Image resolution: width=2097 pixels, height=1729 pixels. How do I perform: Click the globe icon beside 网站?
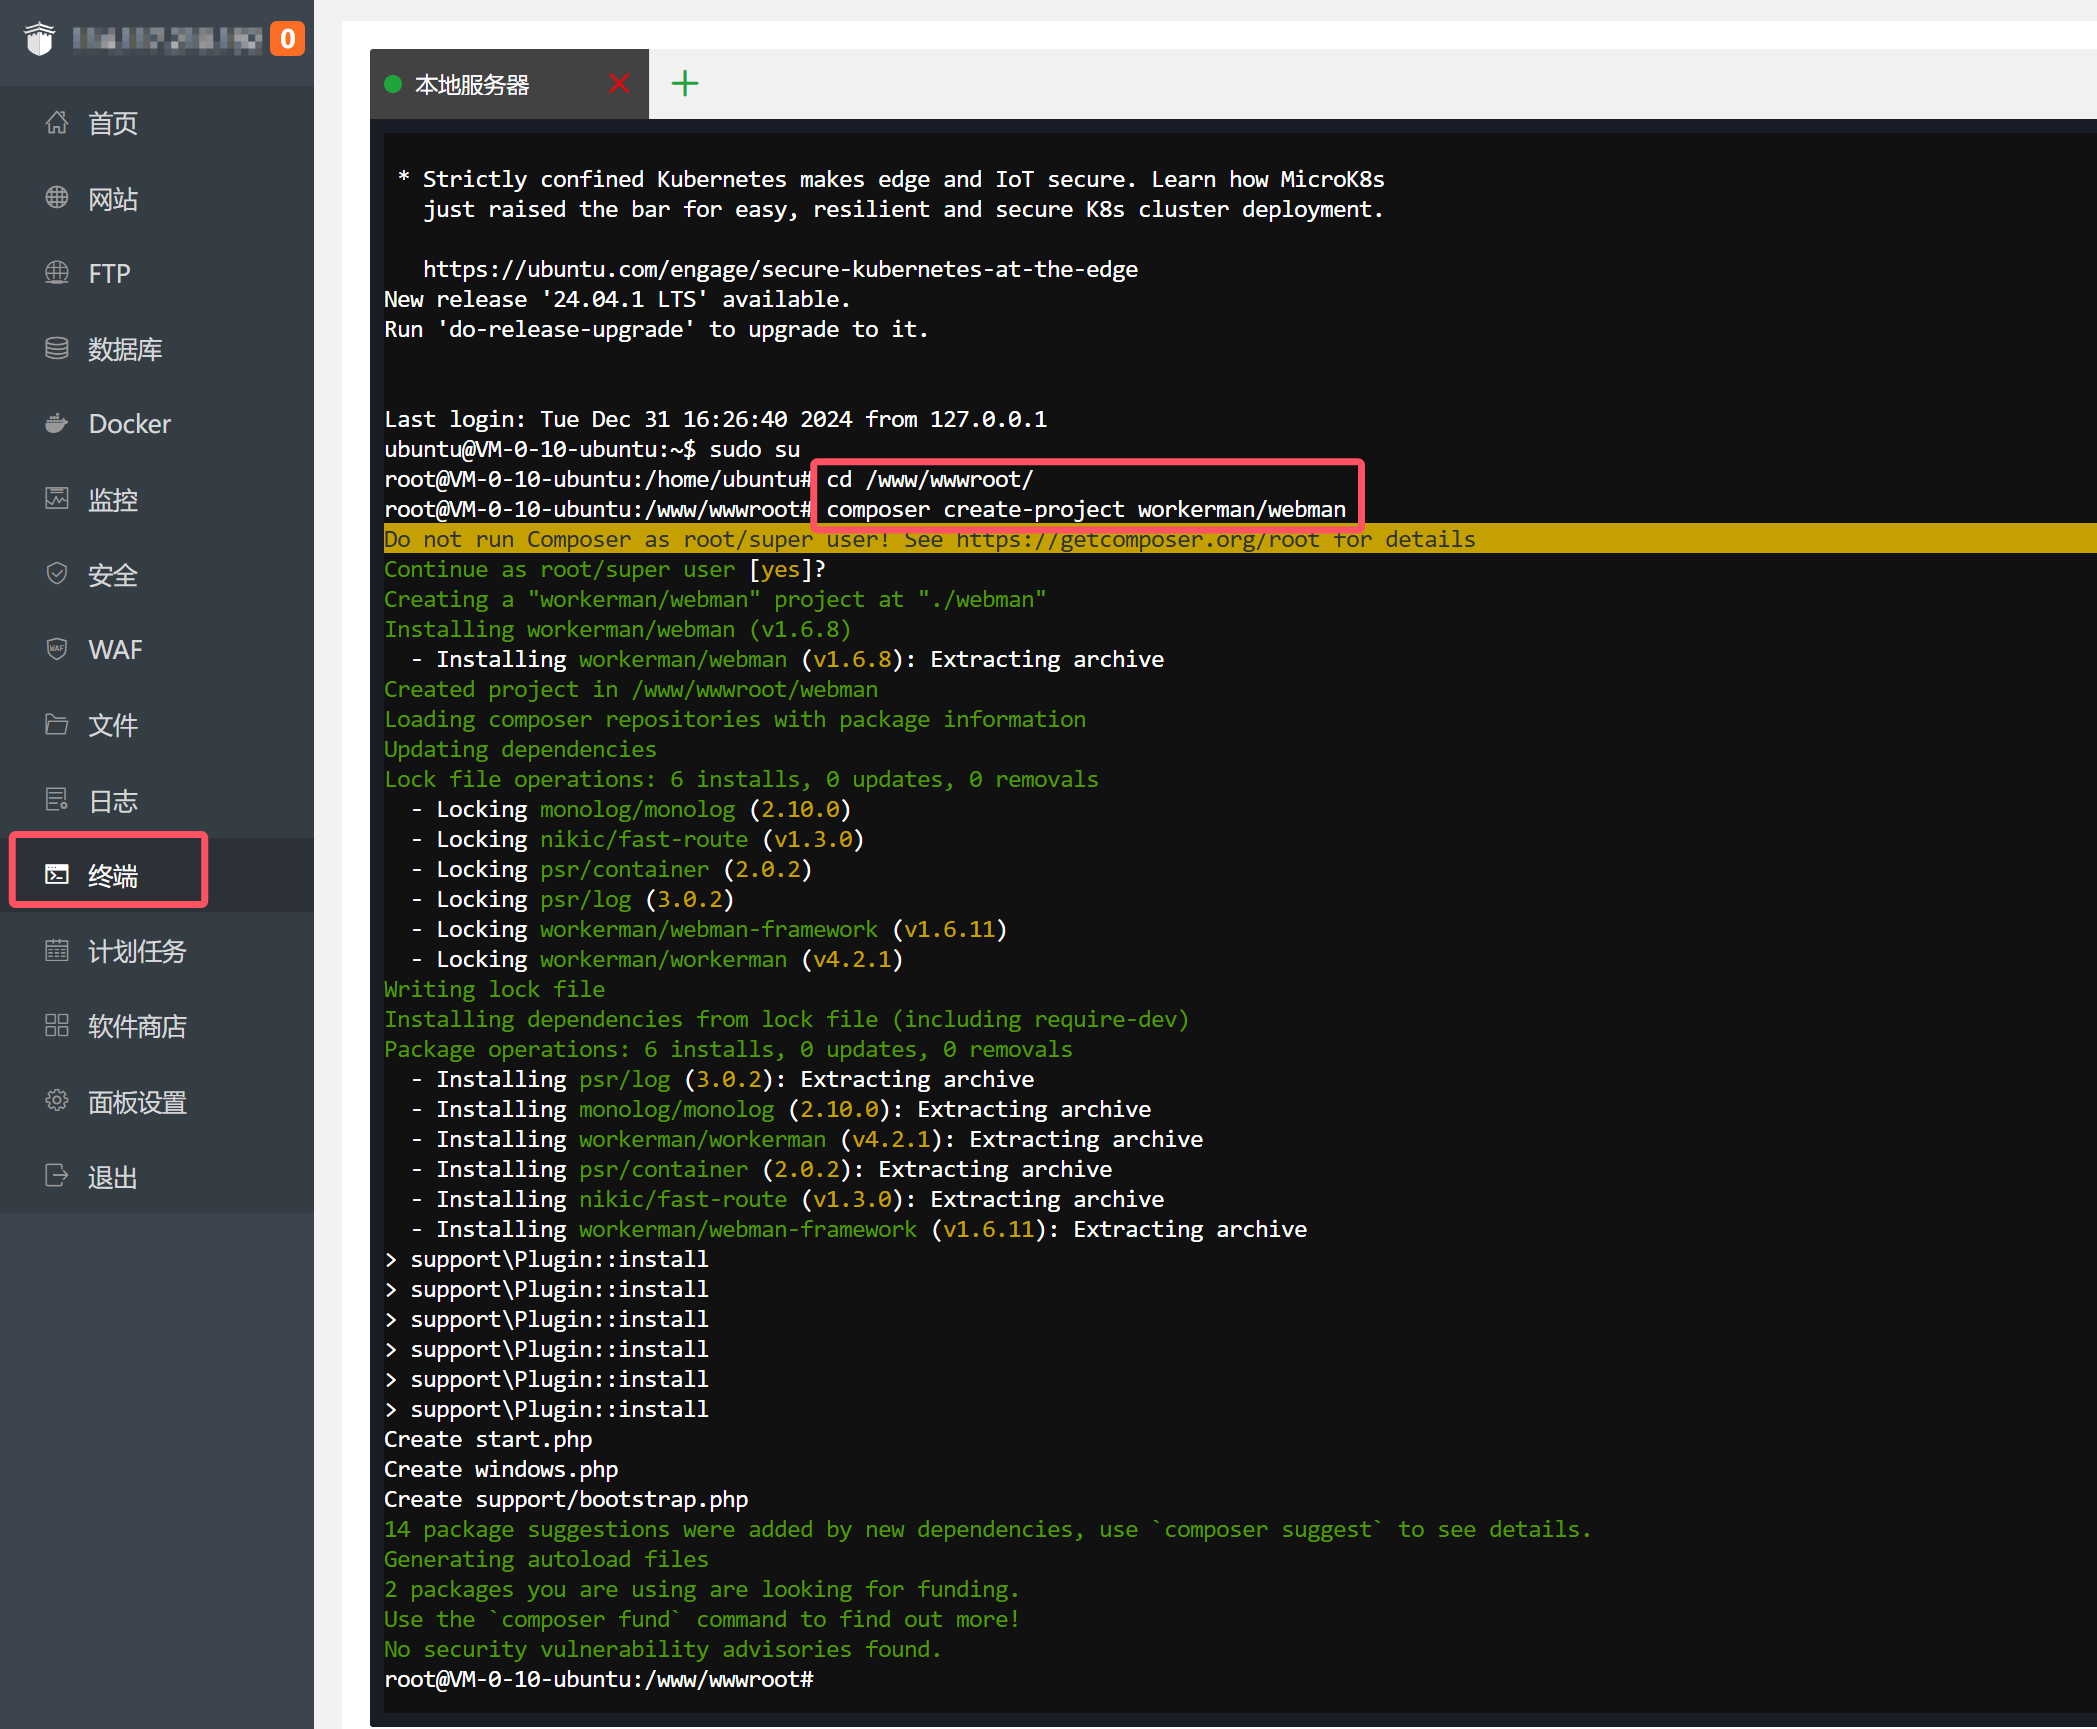[57, 198]
